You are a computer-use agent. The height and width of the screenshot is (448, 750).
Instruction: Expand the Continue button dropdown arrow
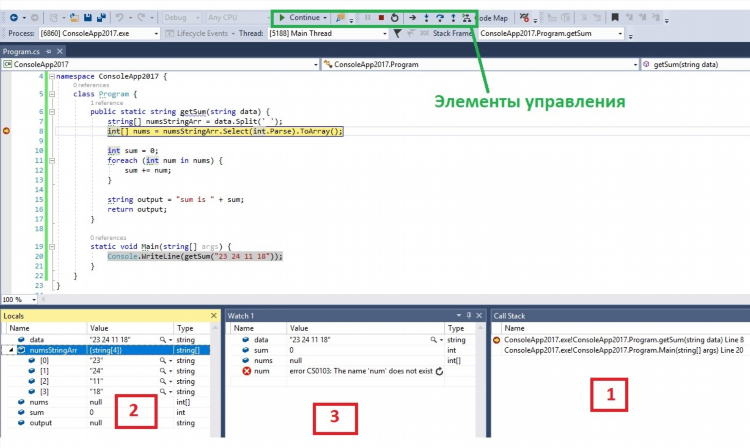pyautogui.click(x=325, y=18)
